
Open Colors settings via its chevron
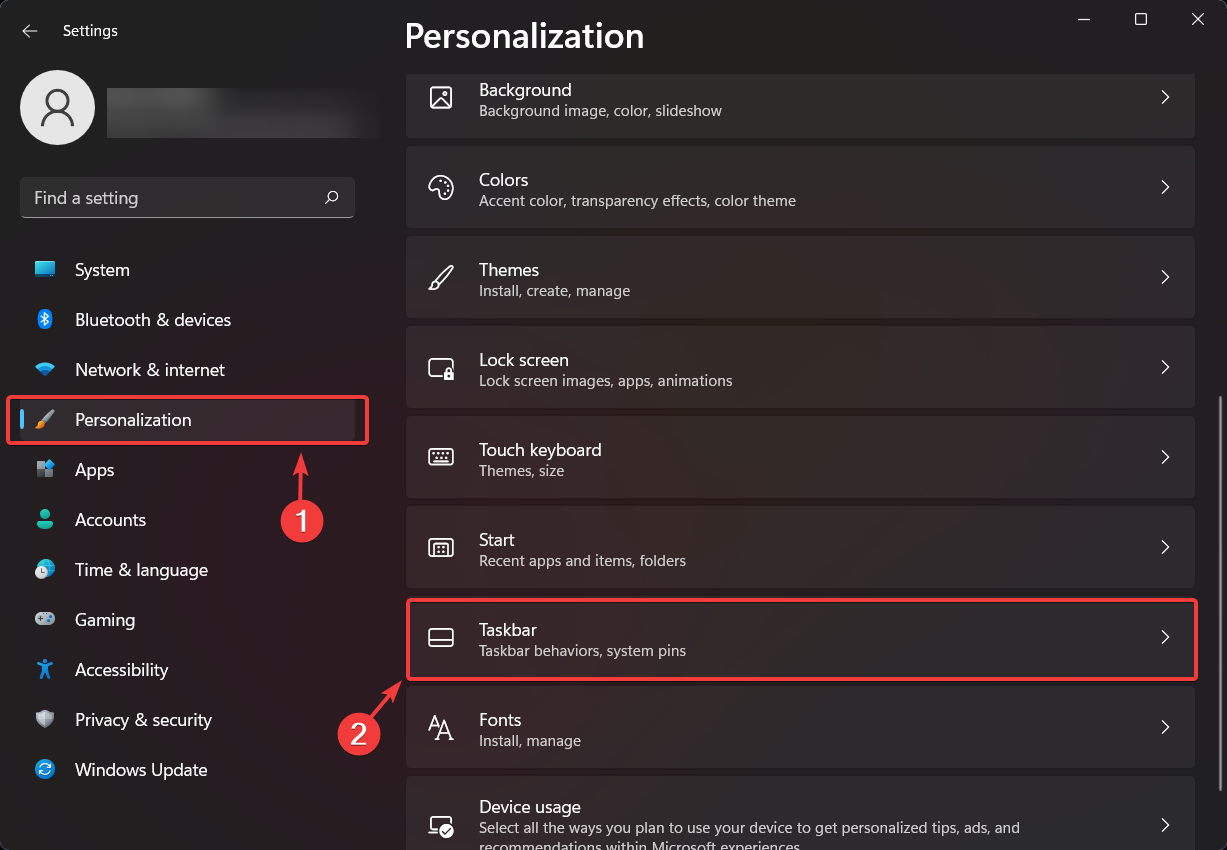pyautogui.click(x=1165, y=187)
